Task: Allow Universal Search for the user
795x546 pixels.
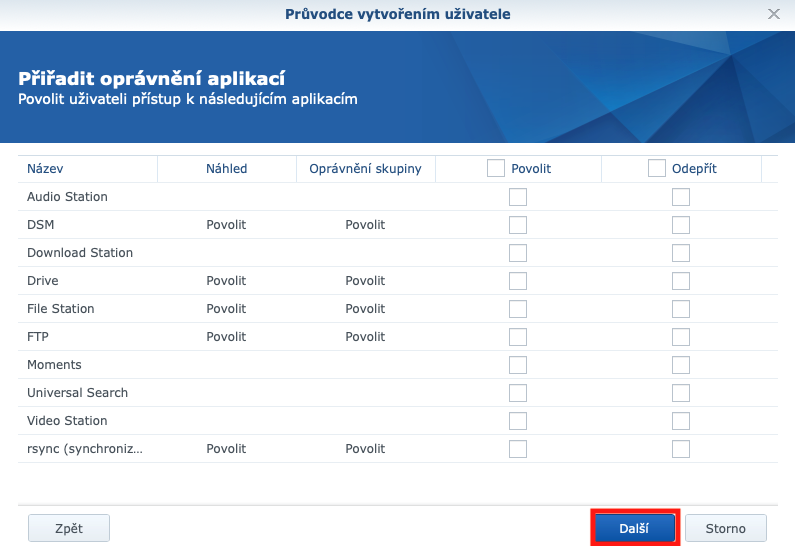Action: pos(518,393)
